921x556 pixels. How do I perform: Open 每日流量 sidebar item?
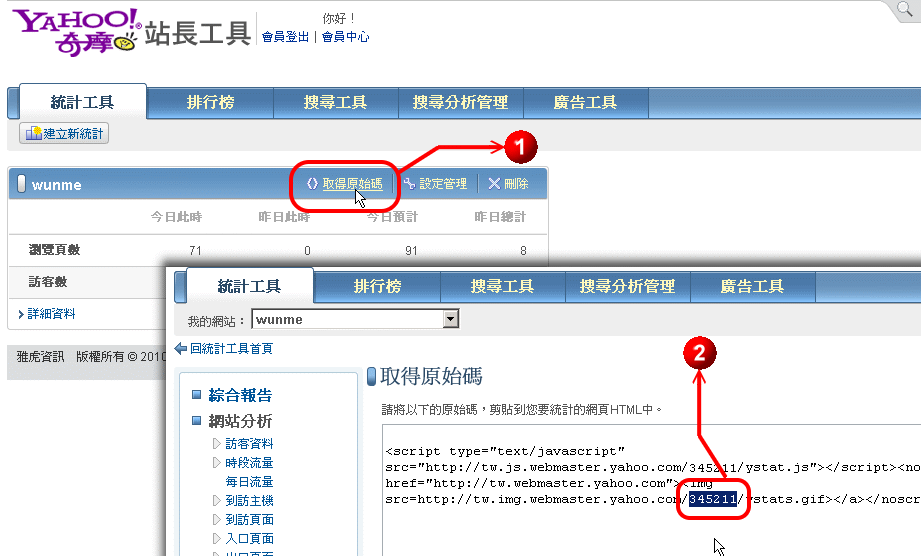pos(249,482)
